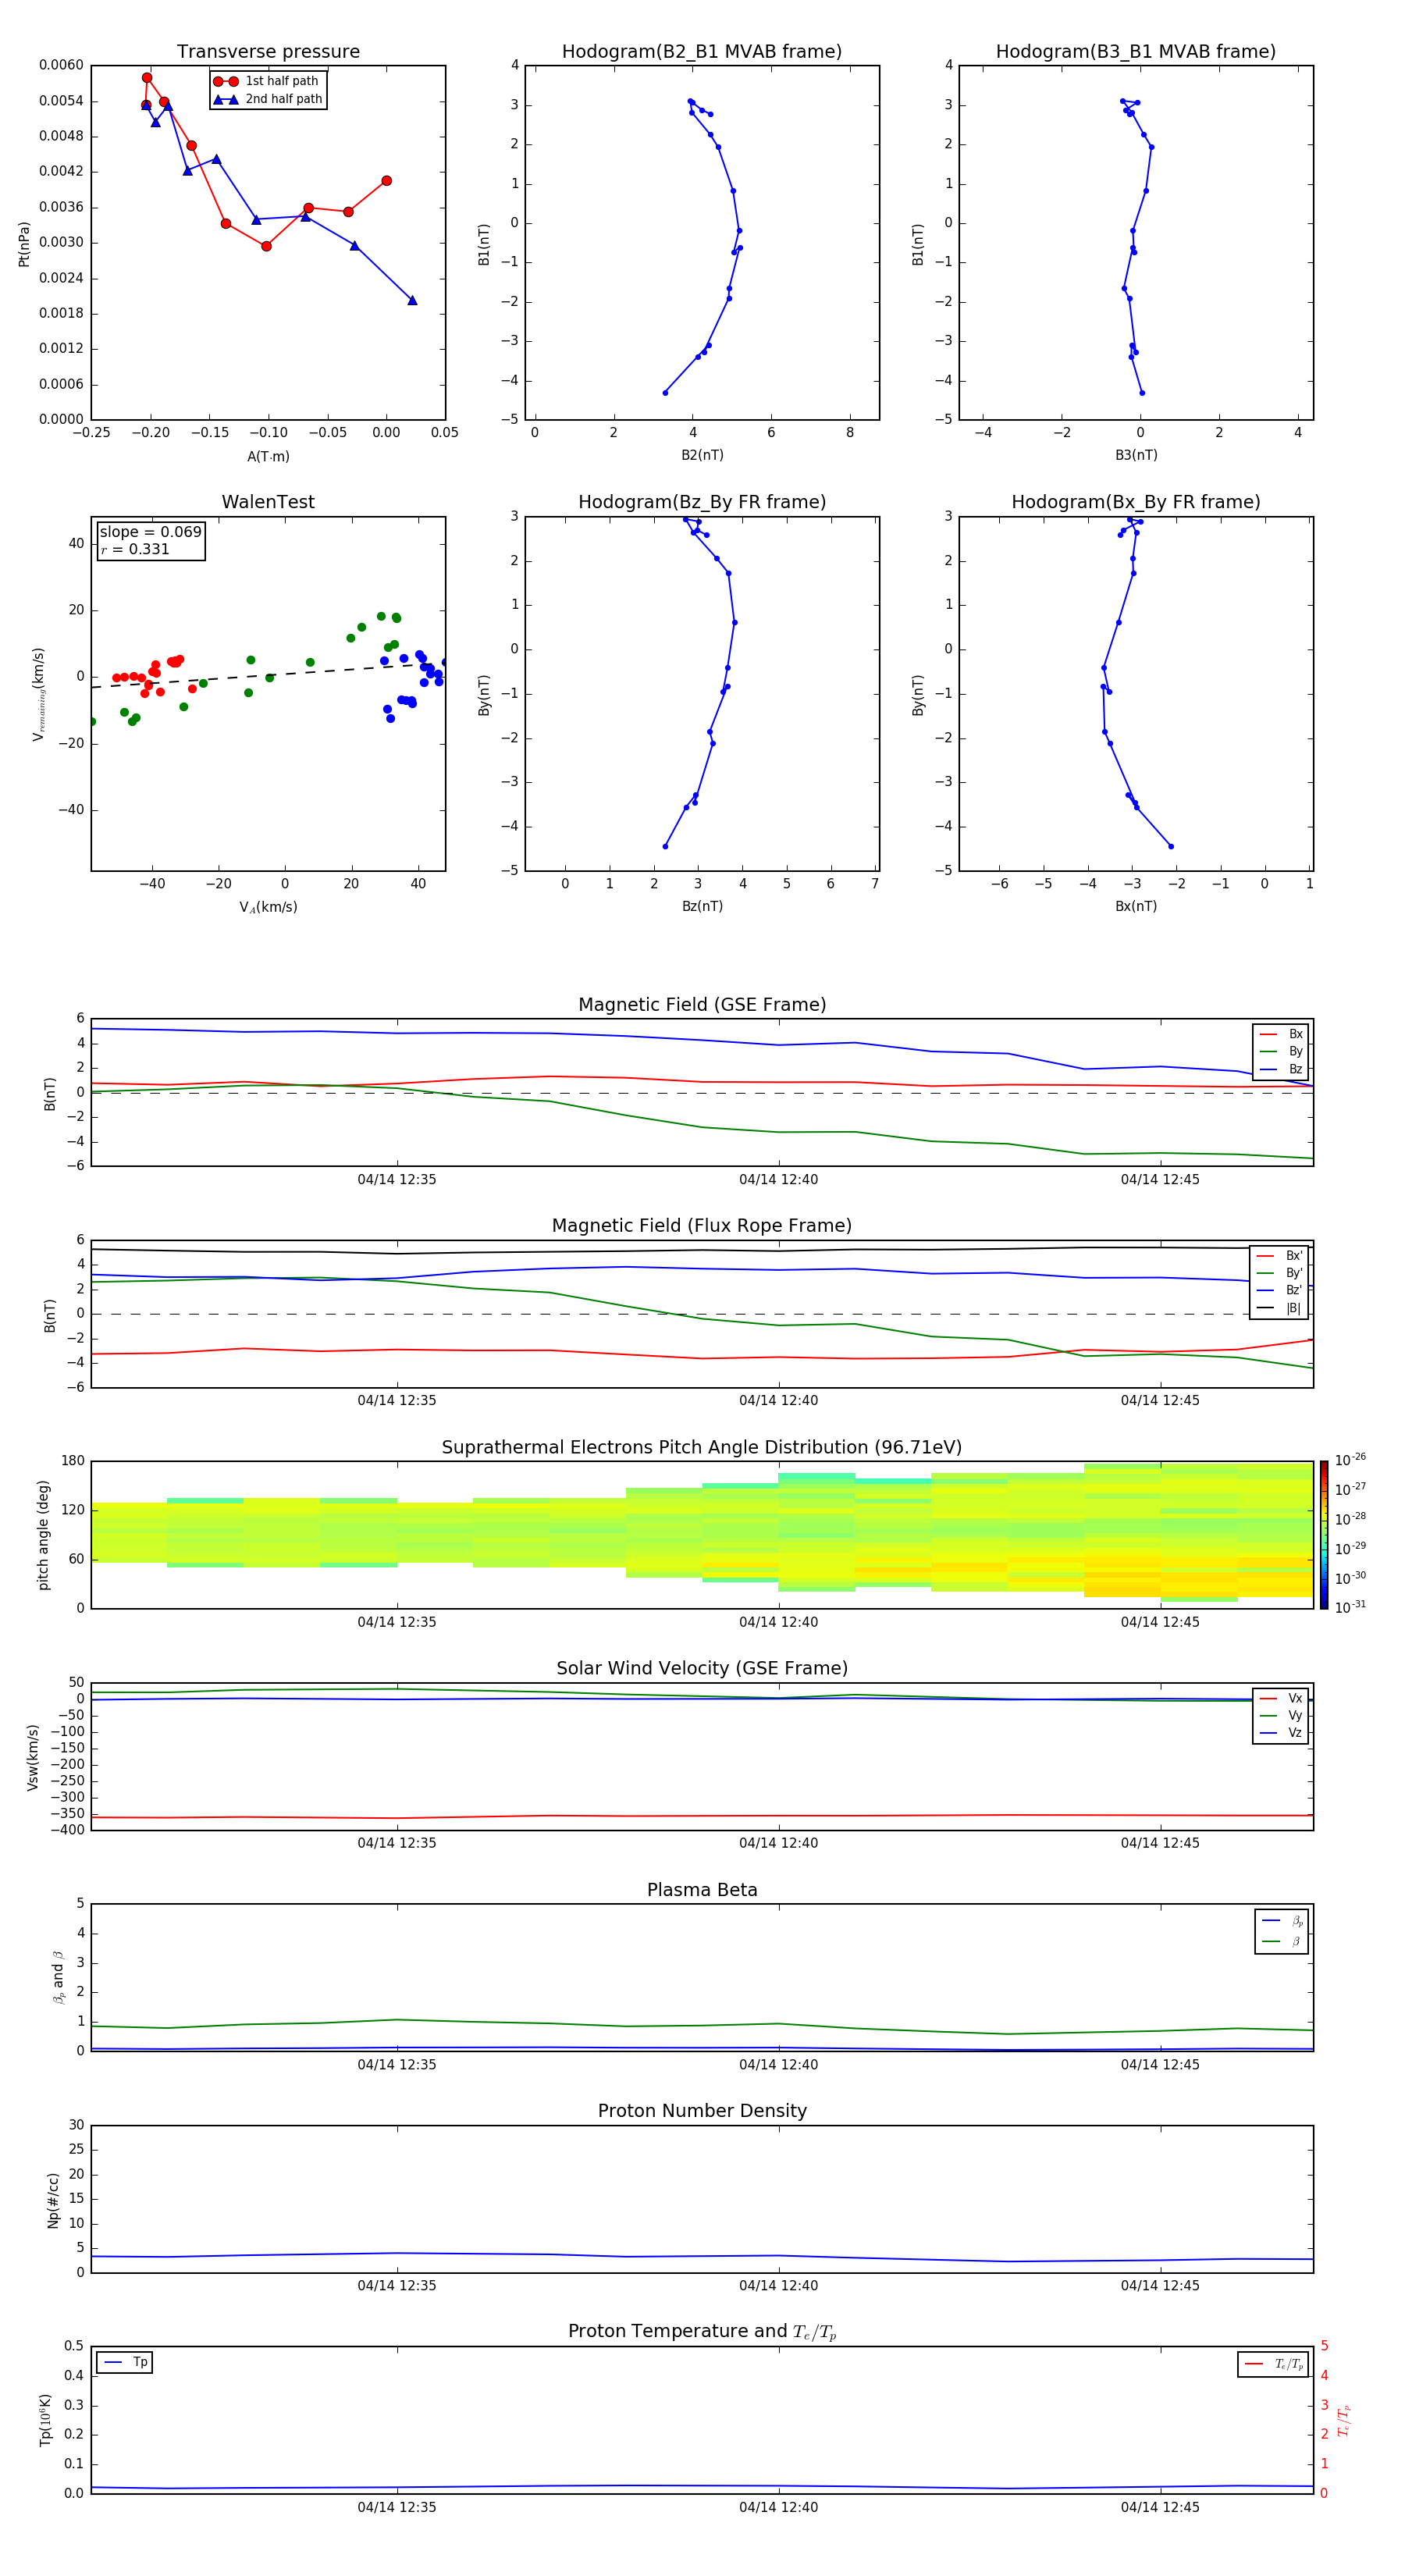Click the pitch angle colorbar

coord(1324,1535)
